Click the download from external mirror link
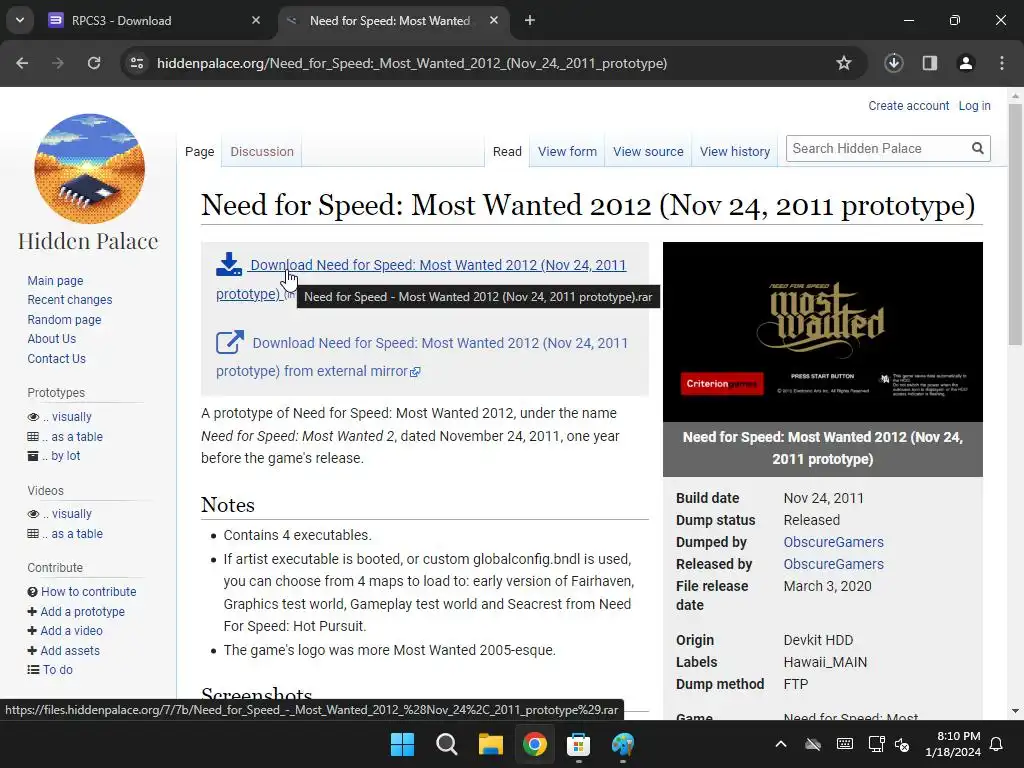The width and height of the screenshot is (1024, 768). click(440, 343)
